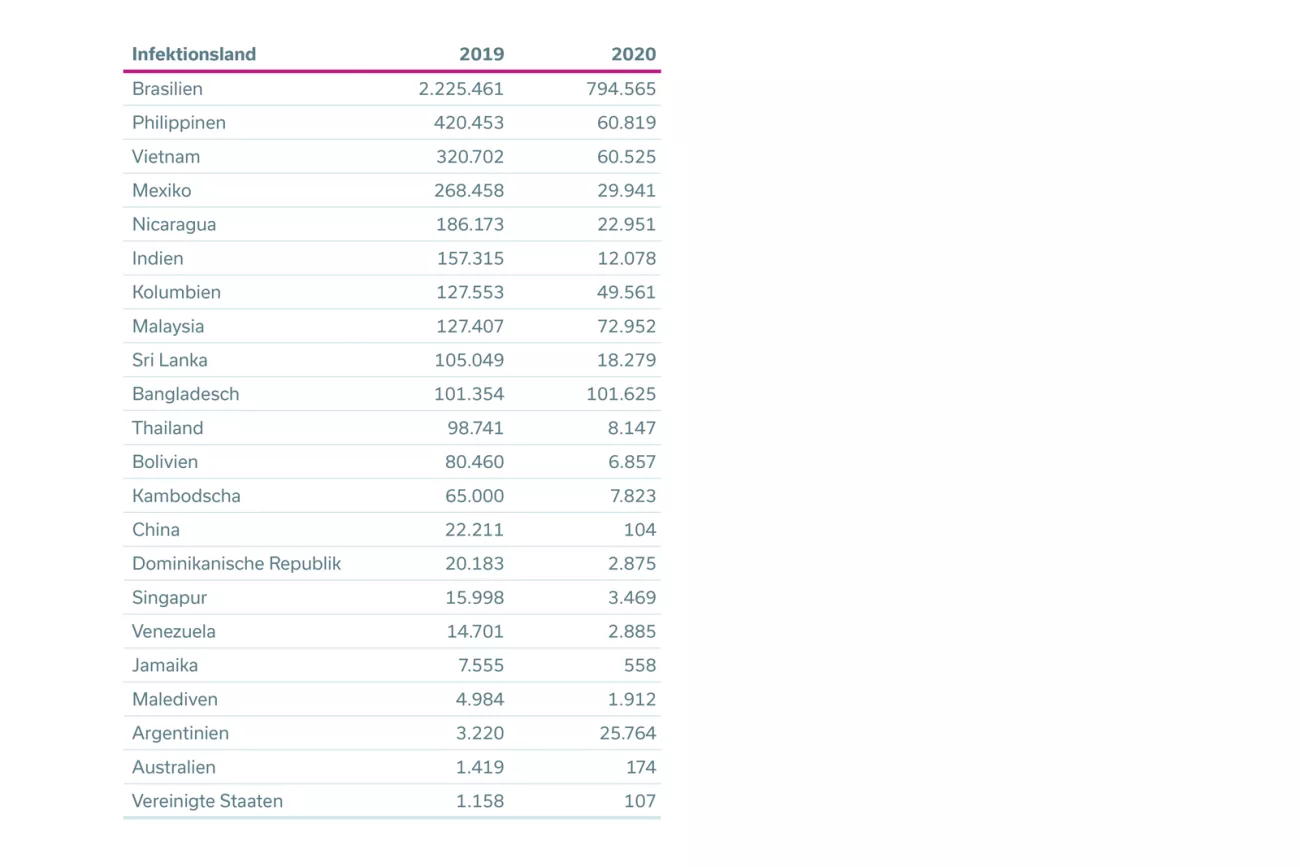1300x867 pixels.
Task: Select the Philippinen row label
Action: pos(179,122)
